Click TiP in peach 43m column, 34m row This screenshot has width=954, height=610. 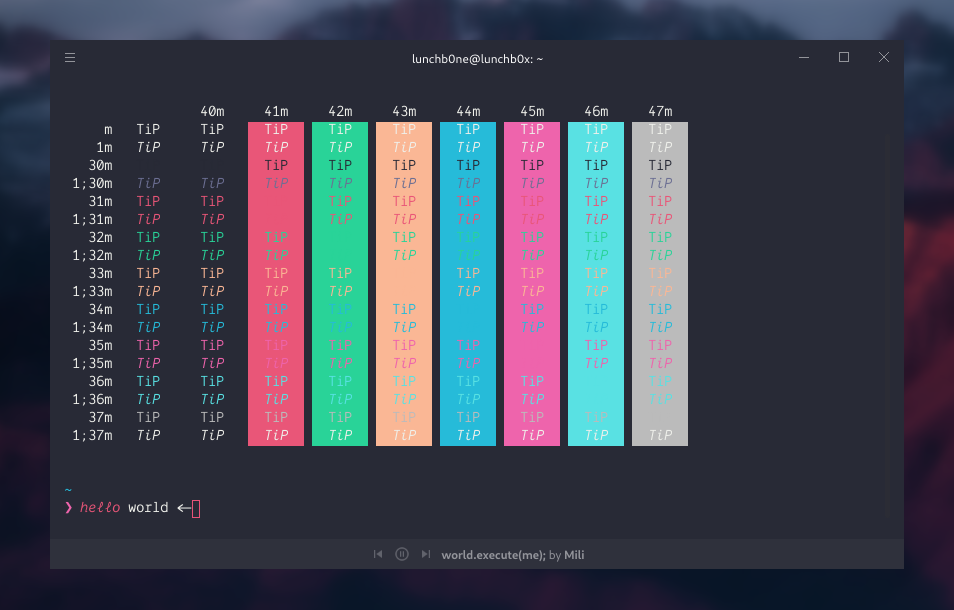click(x=404, y=309)
